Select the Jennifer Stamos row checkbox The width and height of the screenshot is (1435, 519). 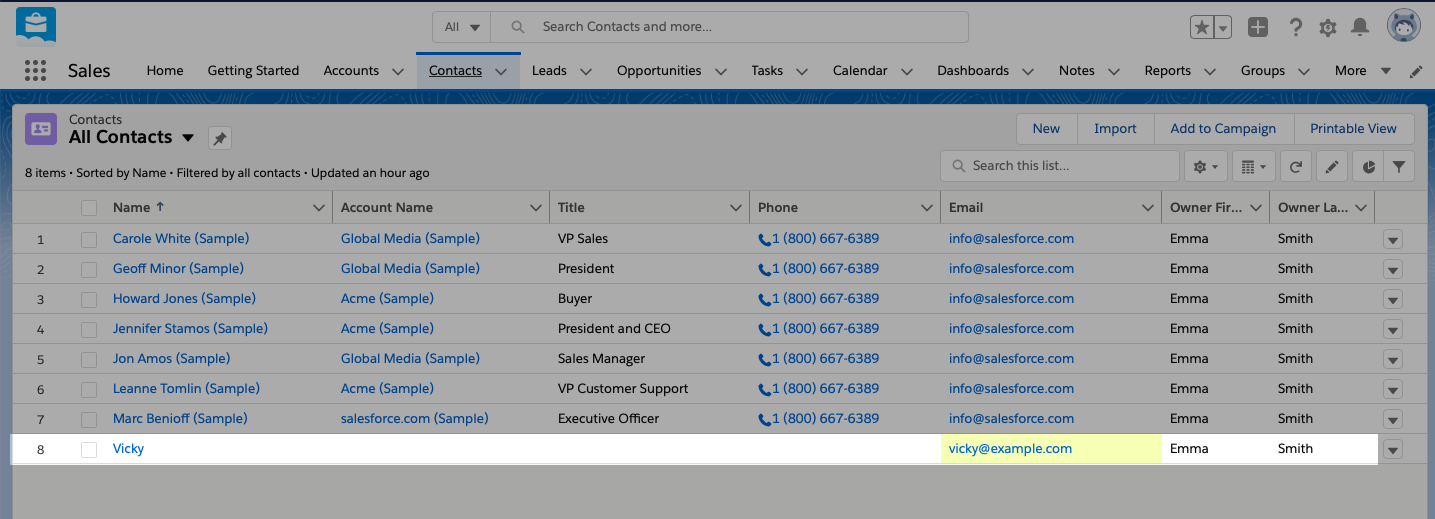89,329
